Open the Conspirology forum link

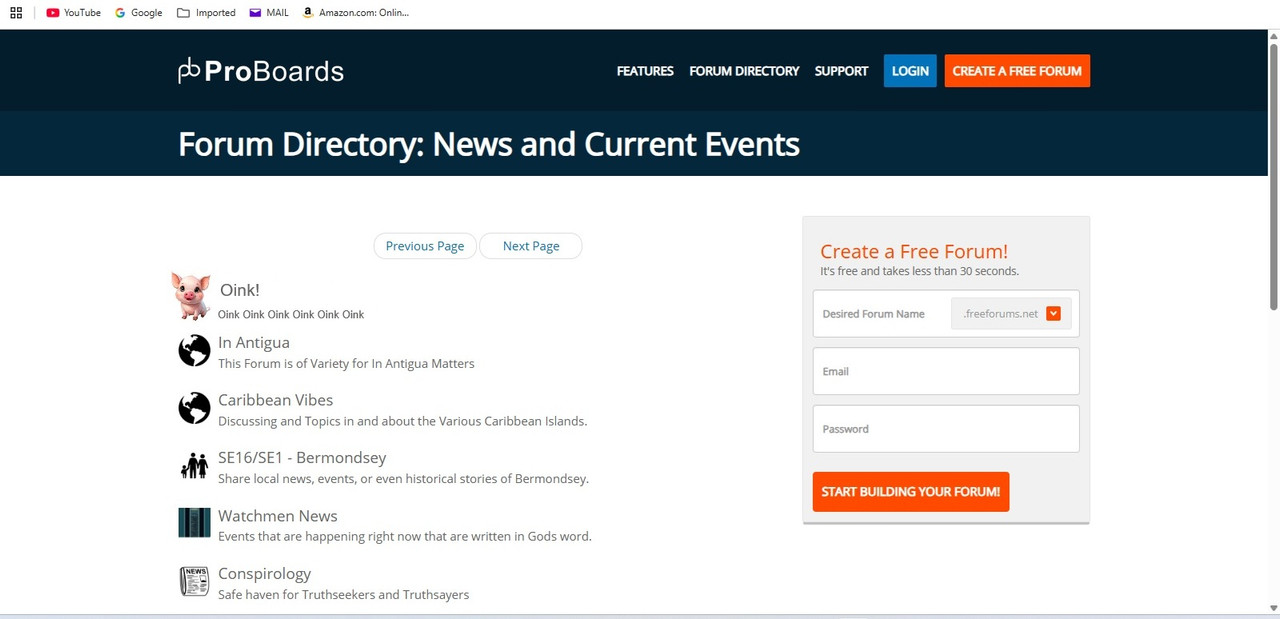click(x=265, y=574)
